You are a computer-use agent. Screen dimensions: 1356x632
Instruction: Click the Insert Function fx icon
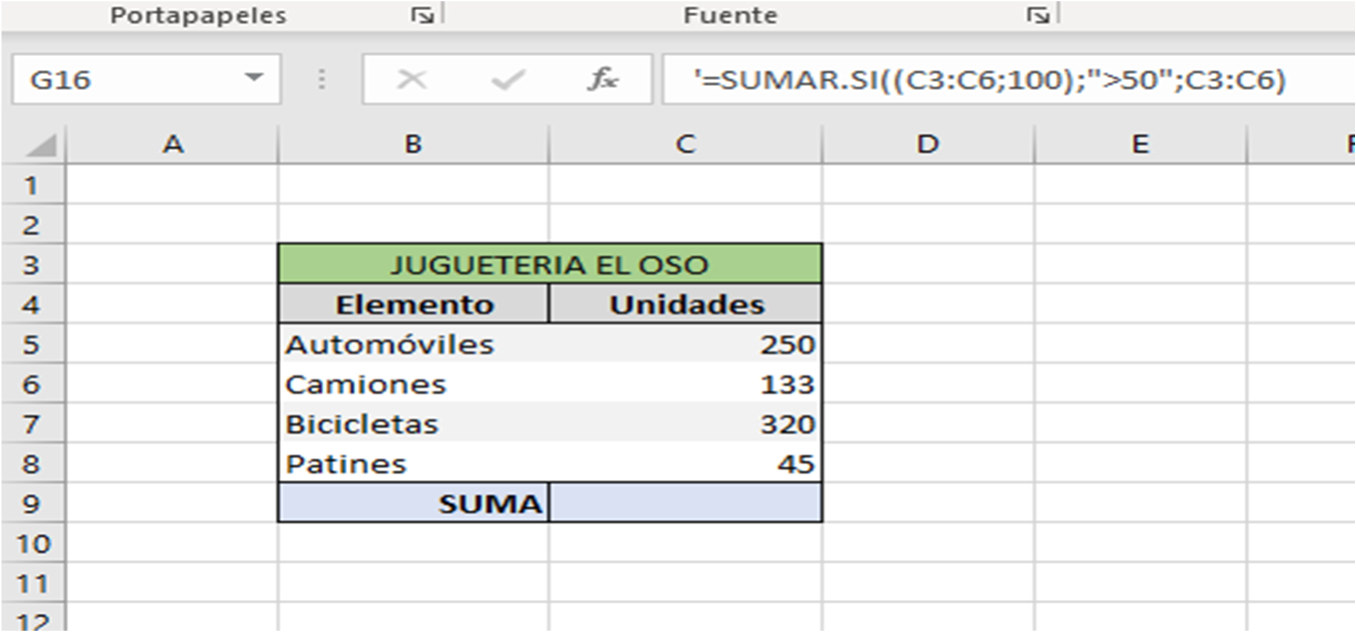pyautogui.click(x=602, y=80)
